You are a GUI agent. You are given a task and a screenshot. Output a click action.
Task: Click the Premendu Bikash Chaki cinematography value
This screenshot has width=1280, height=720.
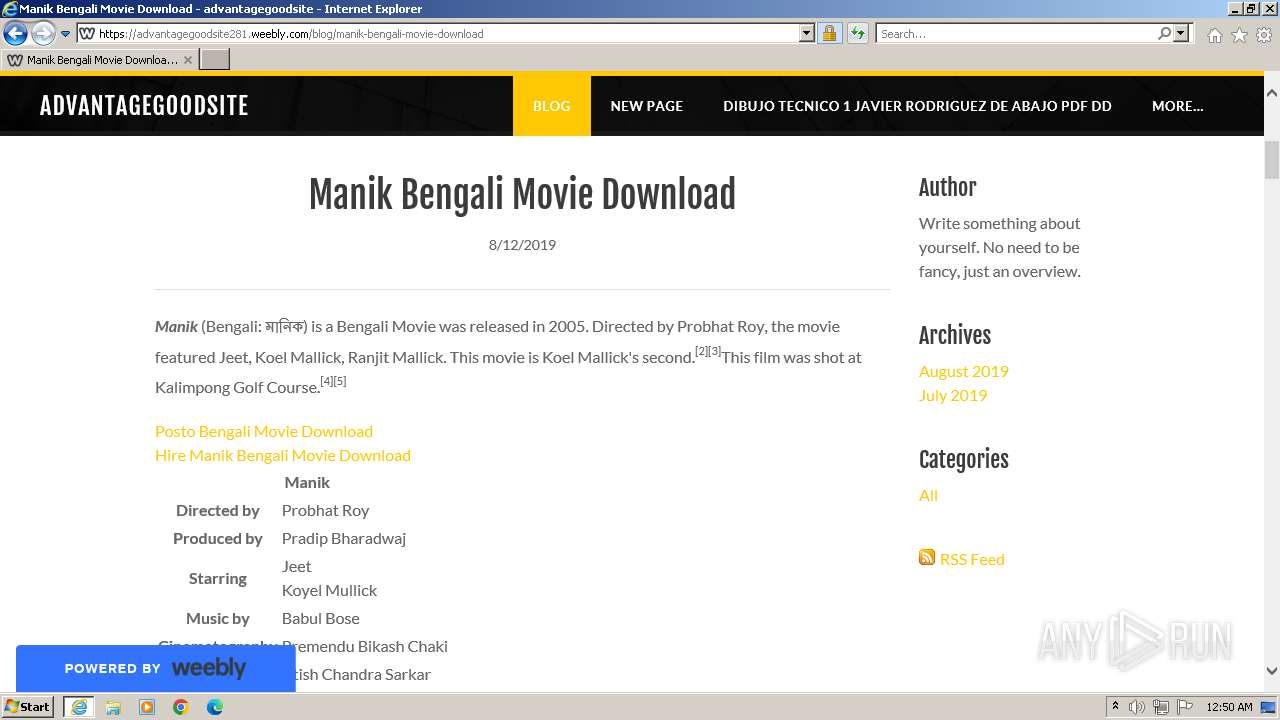pyautogui.click(x=365, y=646)
